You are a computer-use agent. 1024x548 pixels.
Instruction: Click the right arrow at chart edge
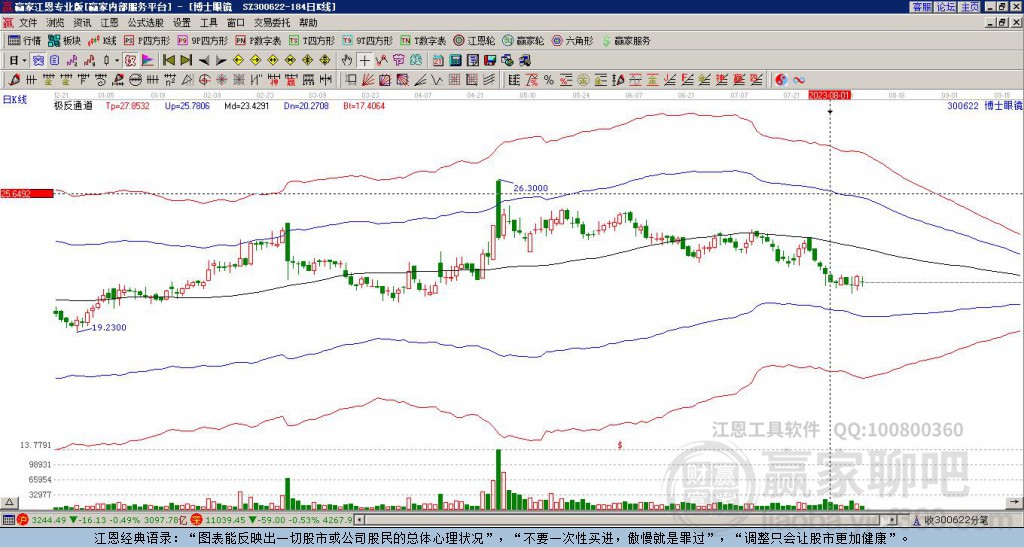(x=1016, y=502)
